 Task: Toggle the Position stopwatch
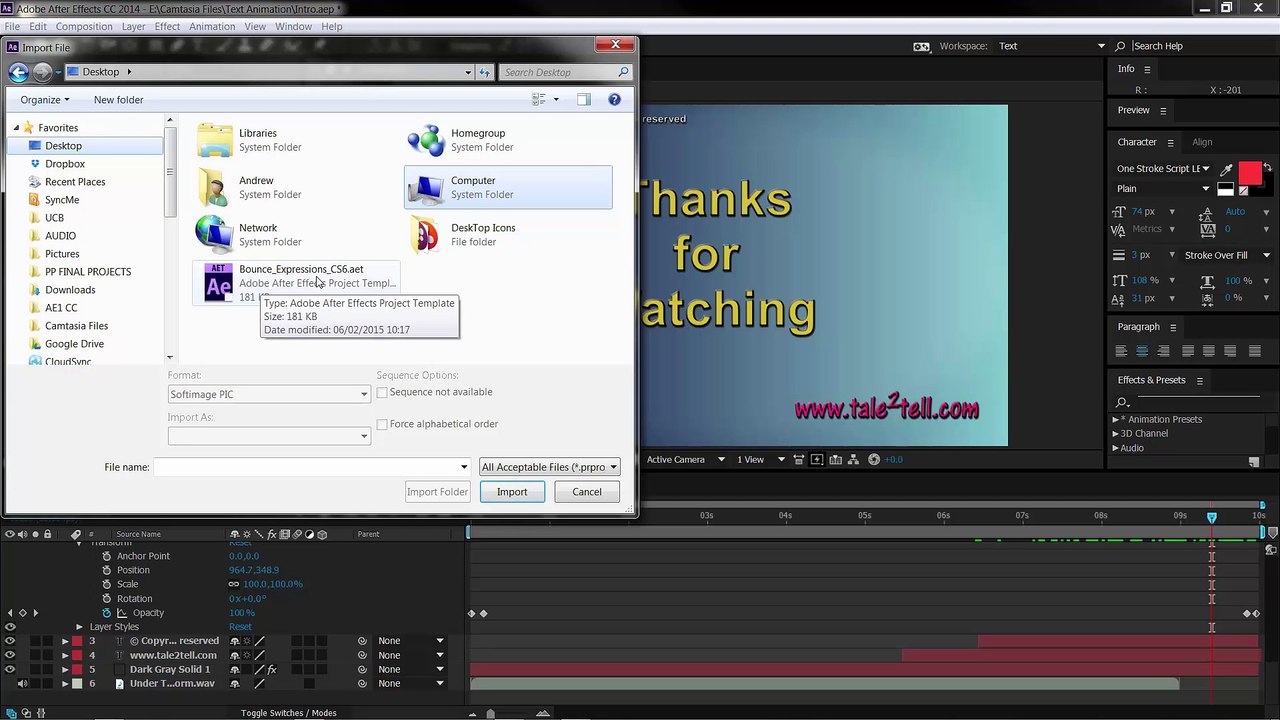(x=107, y=570)
